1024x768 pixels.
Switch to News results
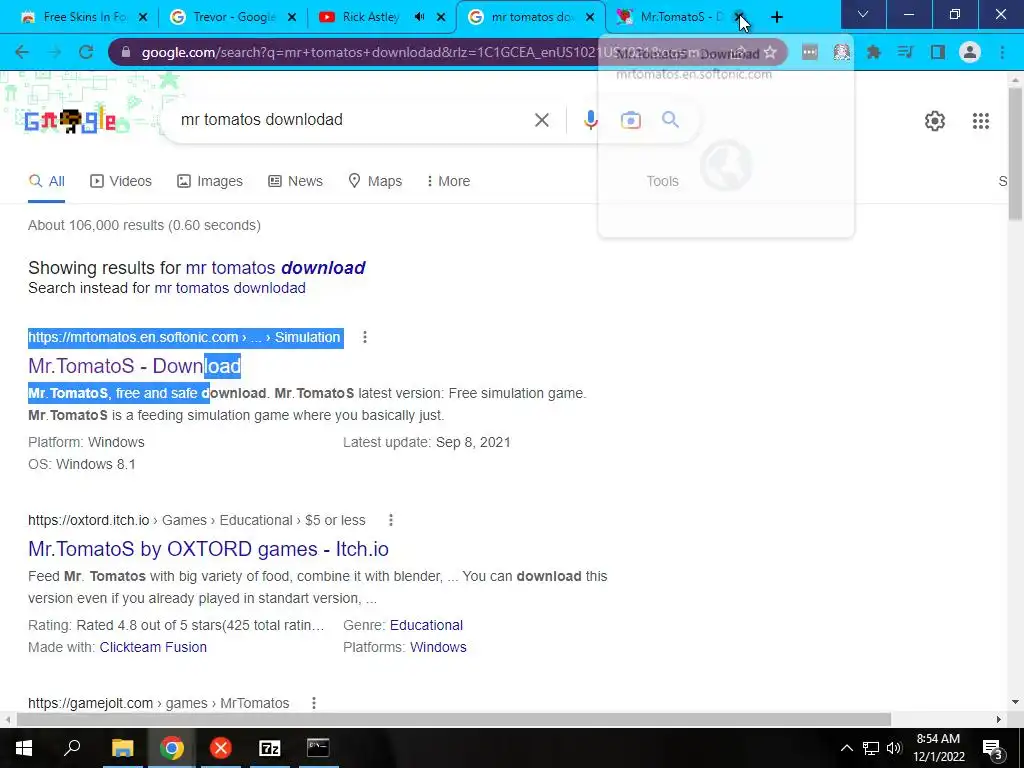point(295,181)
